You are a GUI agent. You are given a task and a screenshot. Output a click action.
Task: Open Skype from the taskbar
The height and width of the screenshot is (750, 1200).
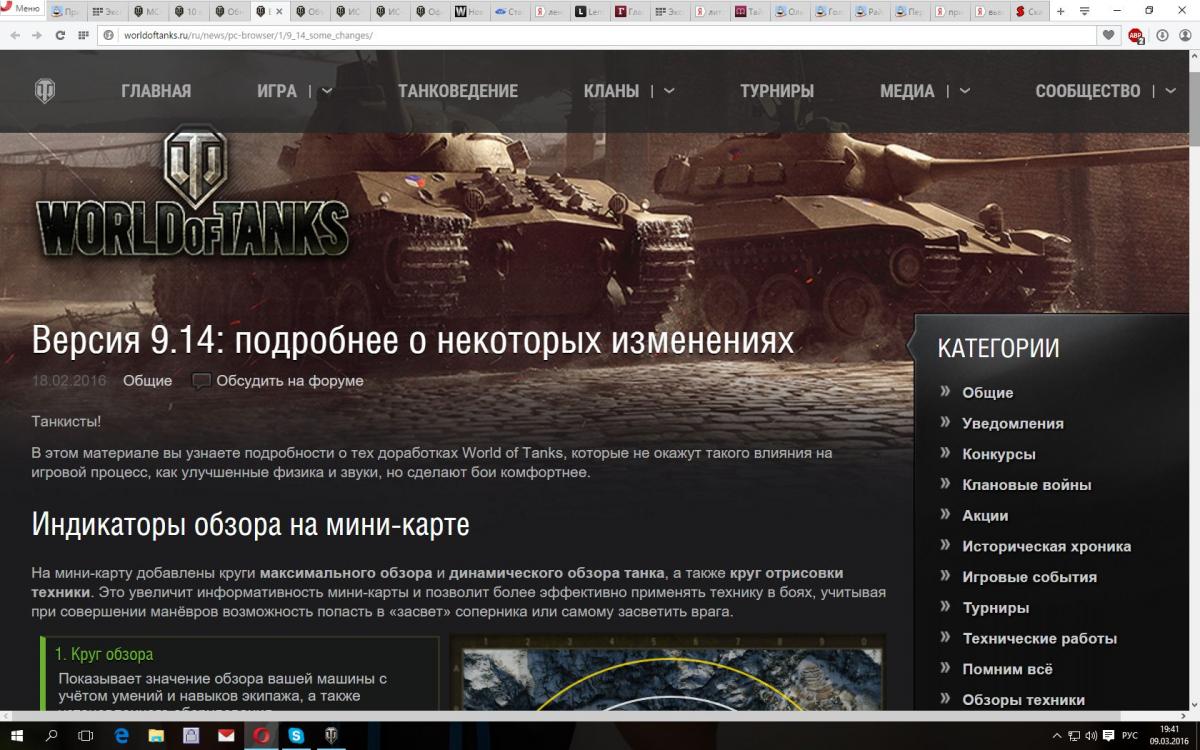296,736
